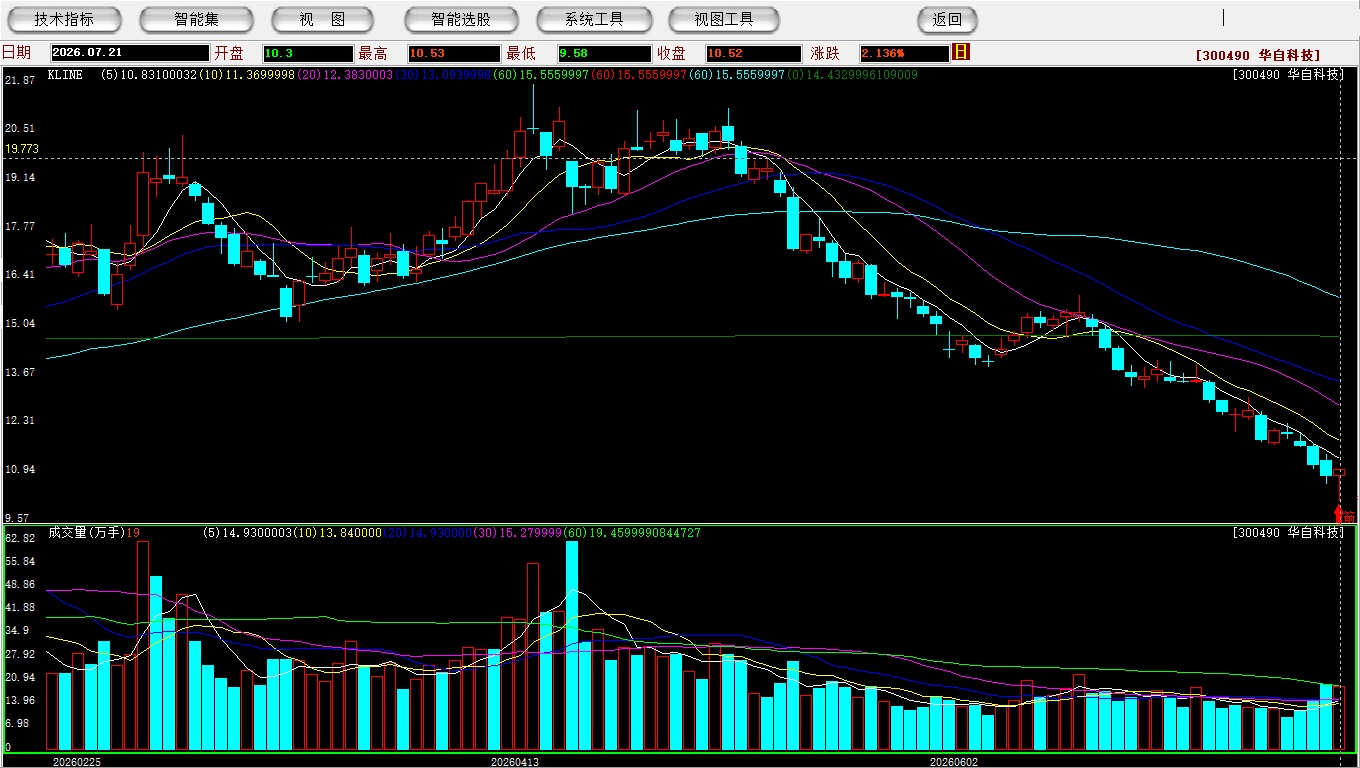Open the 视图工具 button

click(x=725, y=19)
